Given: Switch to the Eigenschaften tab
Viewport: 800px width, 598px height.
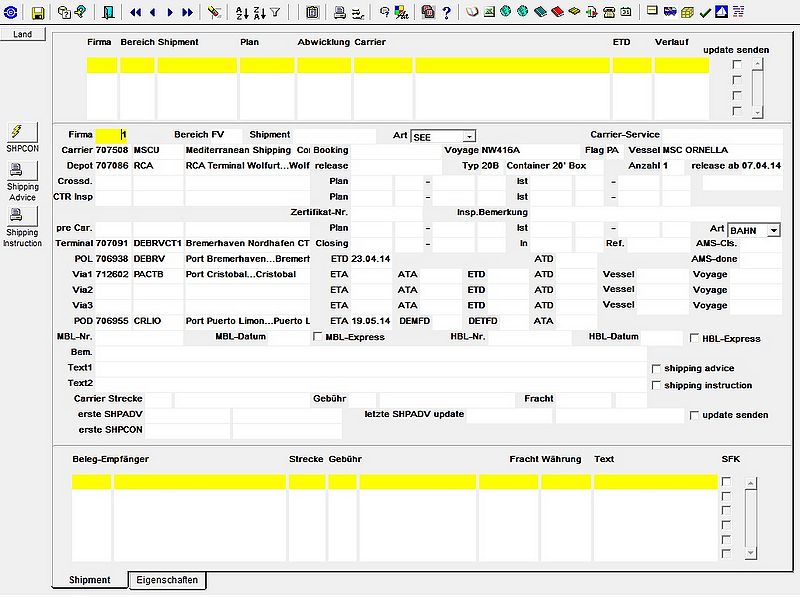Looking at the screenshot, I should tap(167, 580).
